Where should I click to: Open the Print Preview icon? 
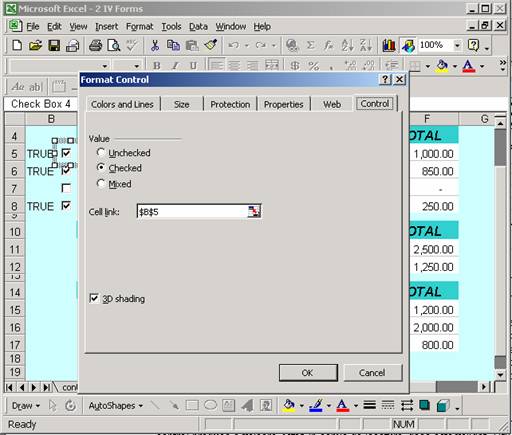coord(114,45)
